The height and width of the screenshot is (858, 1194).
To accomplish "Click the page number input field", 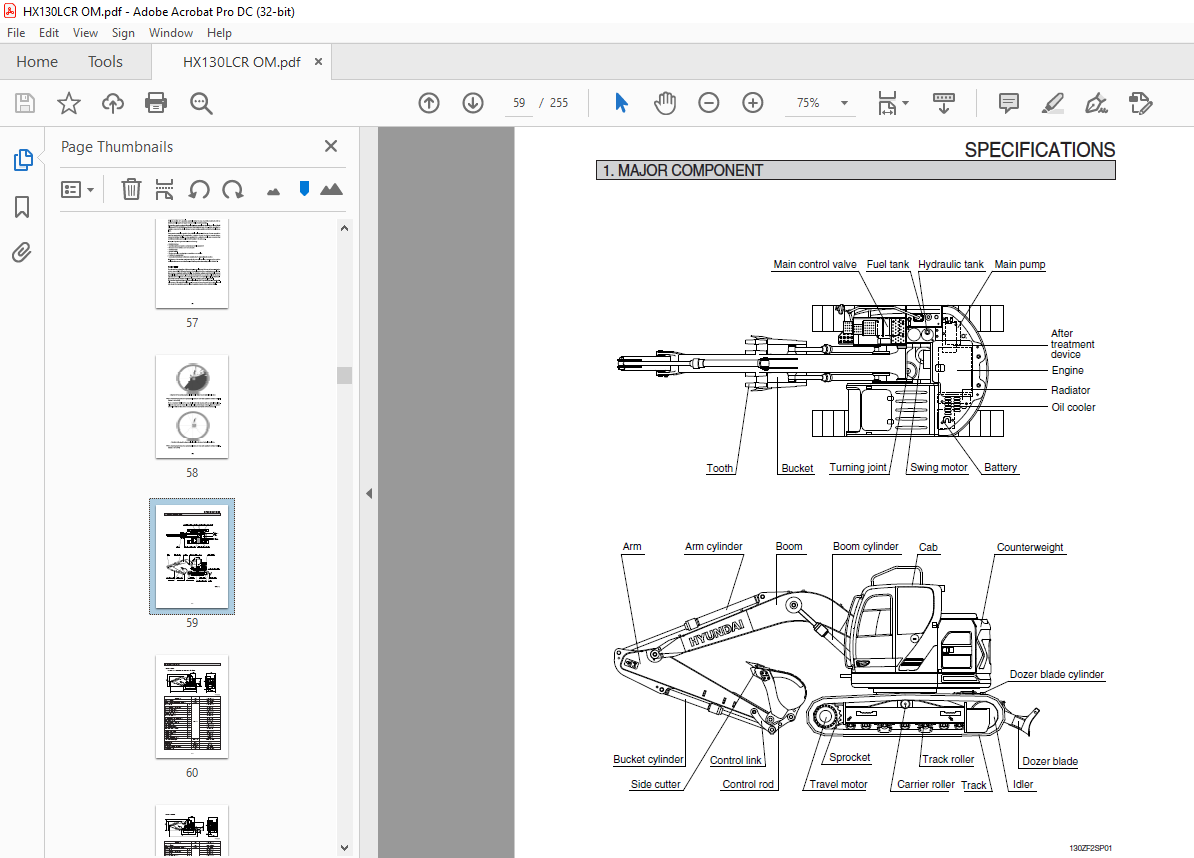I will pos(519,103).
